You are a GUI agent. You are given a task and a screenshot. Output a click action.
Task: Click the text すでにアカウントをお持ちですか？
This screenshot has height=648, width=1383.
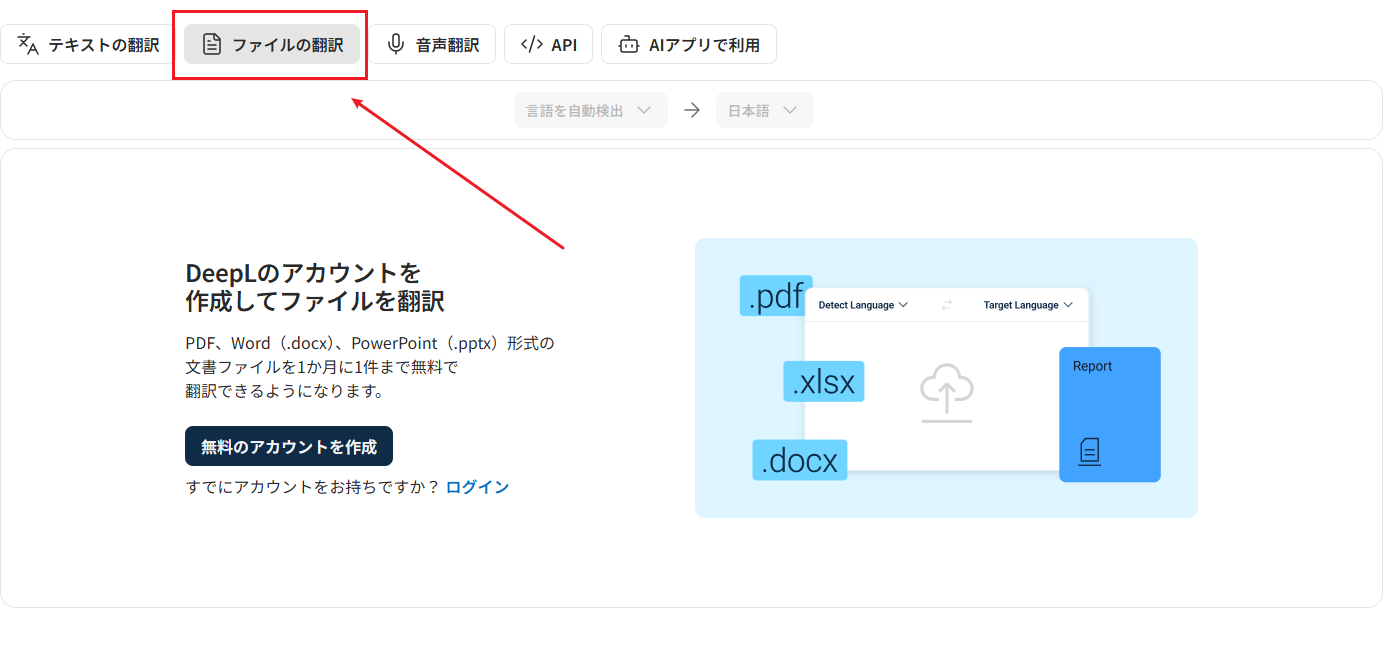click(313, 487)
